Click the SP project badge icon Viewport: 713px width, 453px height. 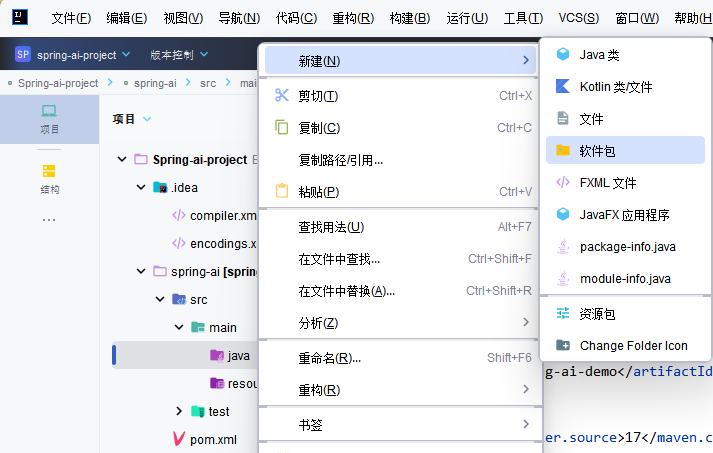click(x=23, y=55)
